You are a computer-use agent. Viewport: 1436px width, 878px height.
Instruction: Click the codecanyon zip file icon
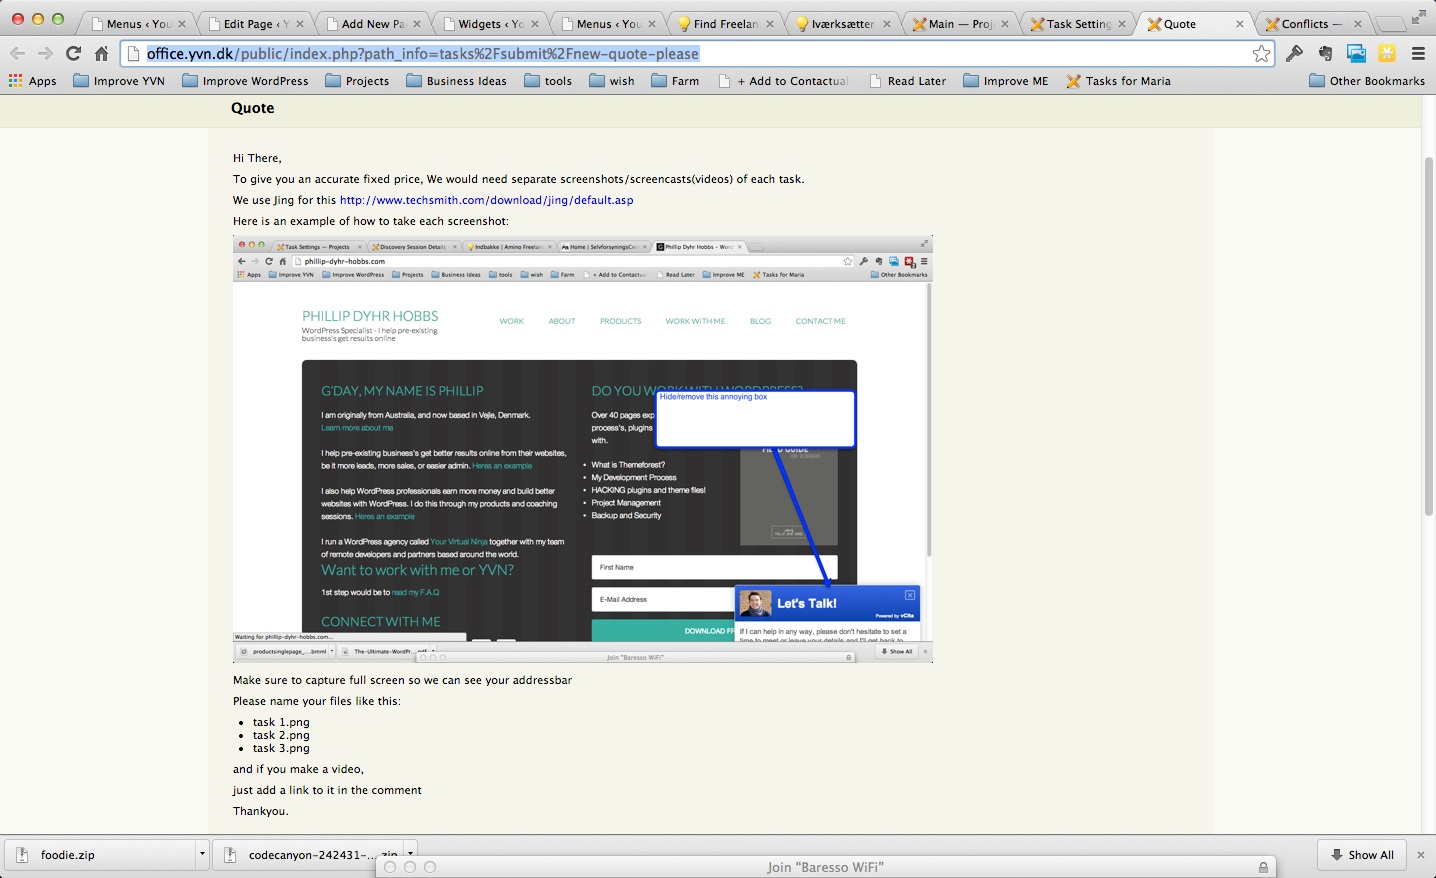230,855
